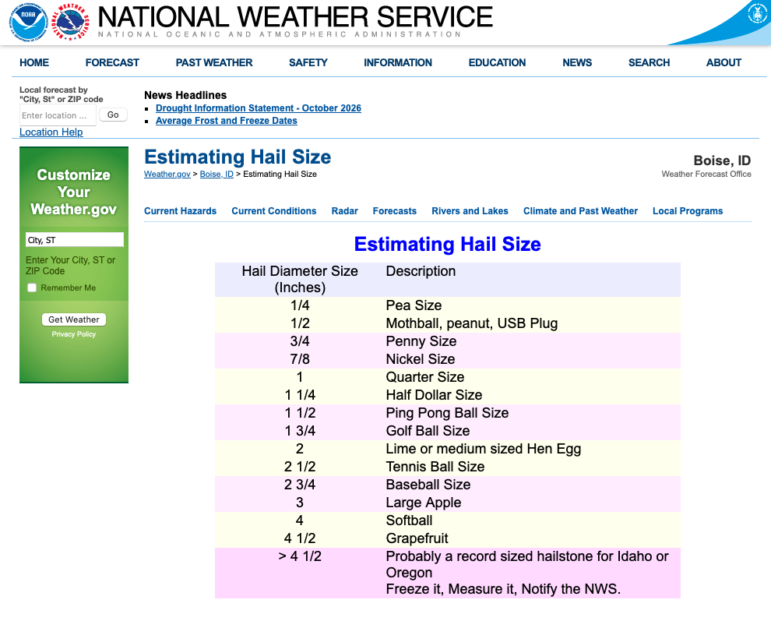Click the Half Dollar Size description
This screenshot has width=771, height=621.
pos(434,395)
